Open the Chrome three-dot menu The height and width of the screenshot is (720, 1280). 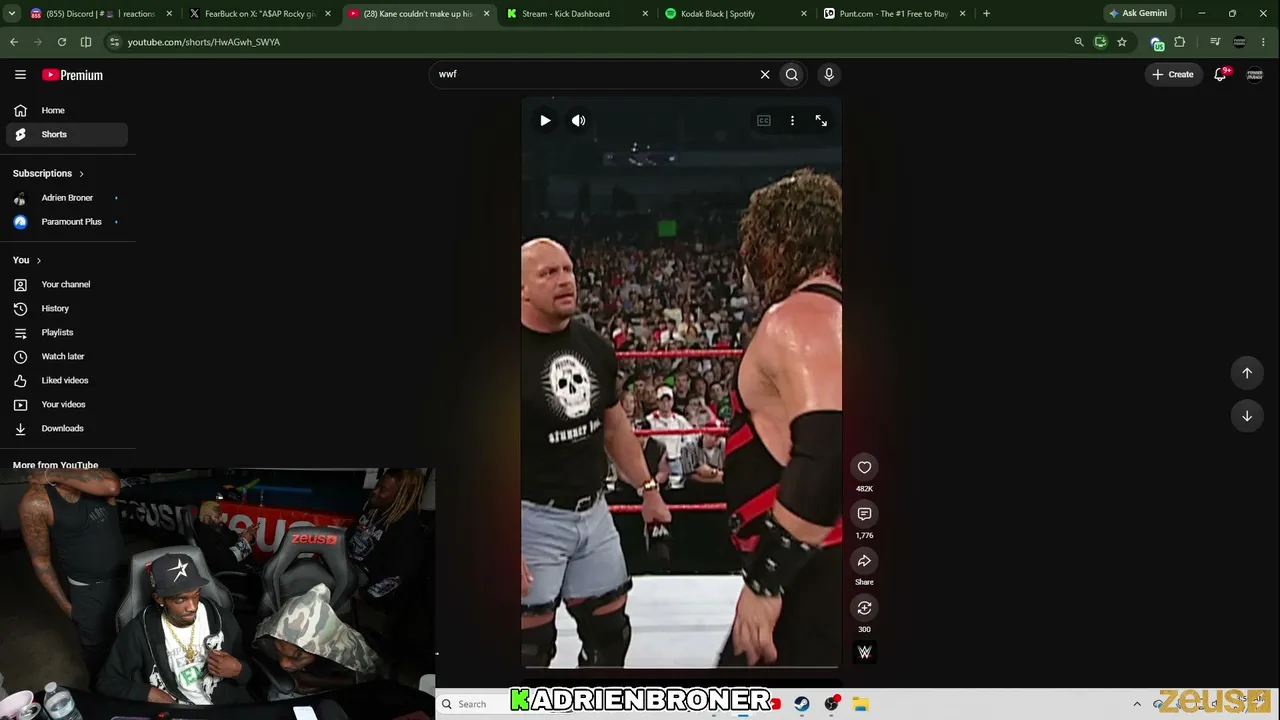click(x=1265, y=42)
